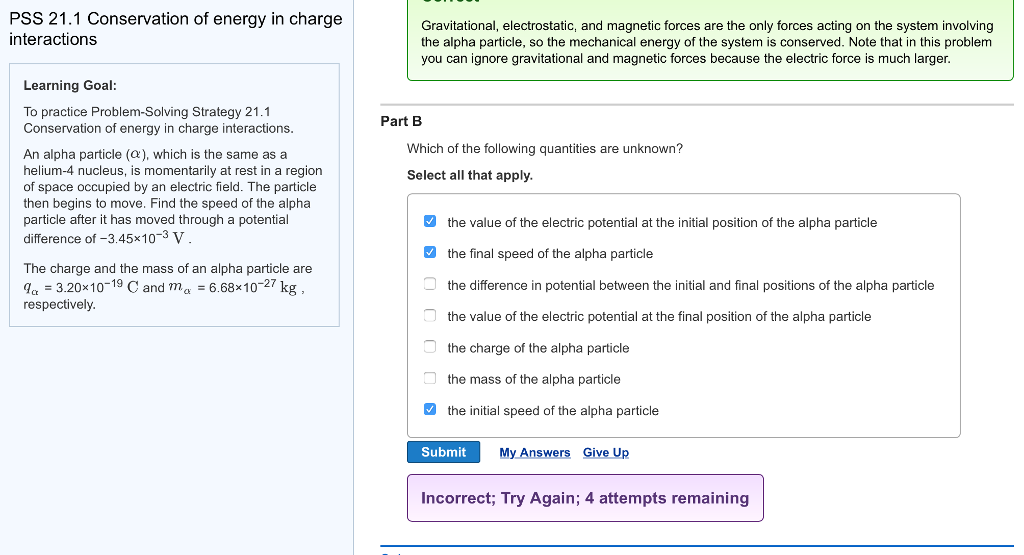Click the potential difference value −3.45×10⁻³ V
The width and height of the screenshot is (1024, 555).
click(x=141, y=239)
